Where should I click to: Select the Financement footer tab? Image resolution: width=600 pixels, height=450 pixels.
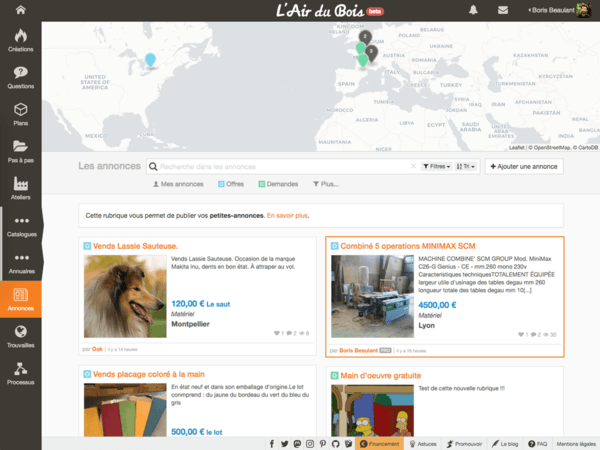coord(379,443)
